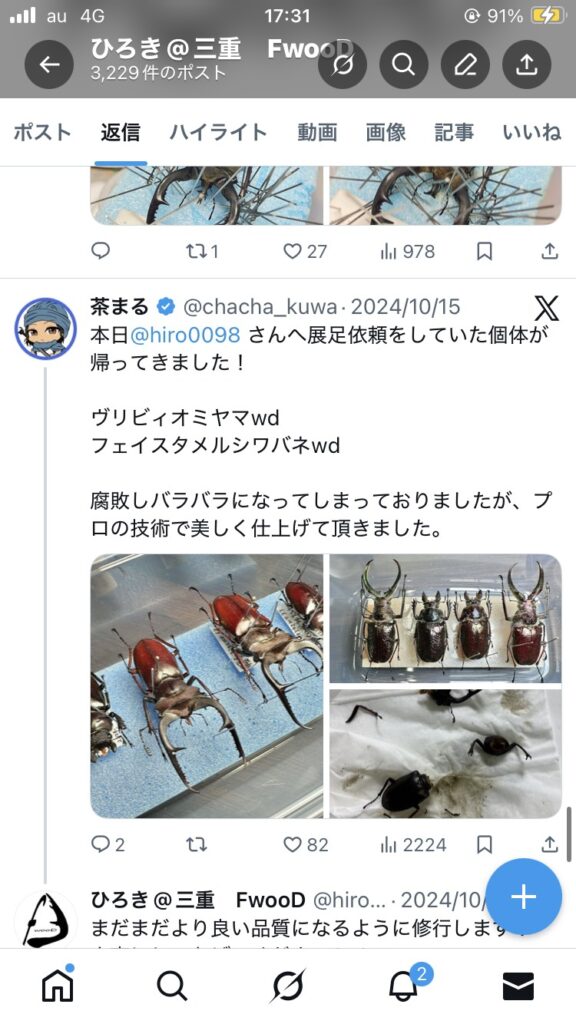
Task: Open direct messages envelope icon
Action: click(518, 986)
